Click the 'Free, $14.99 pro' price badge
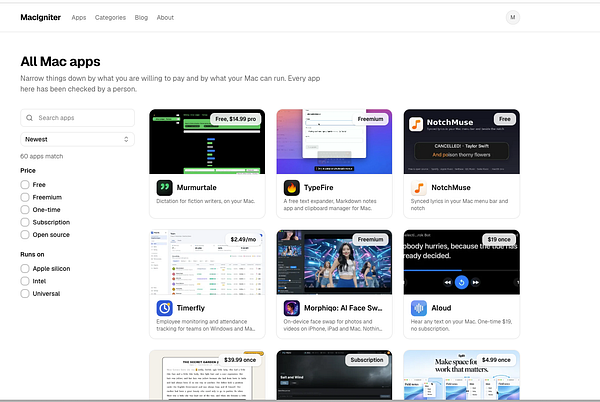The image size is (600, 402). pyautogui.click(x=236, y=119)
